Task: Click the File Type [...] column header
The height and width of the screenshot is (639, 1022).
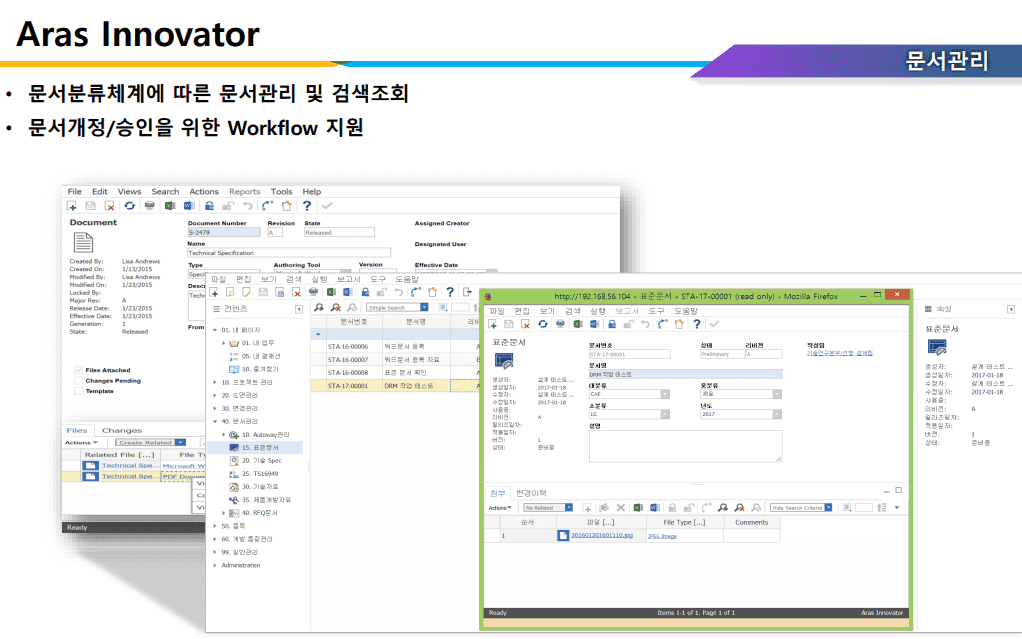Action: (684, 522)
